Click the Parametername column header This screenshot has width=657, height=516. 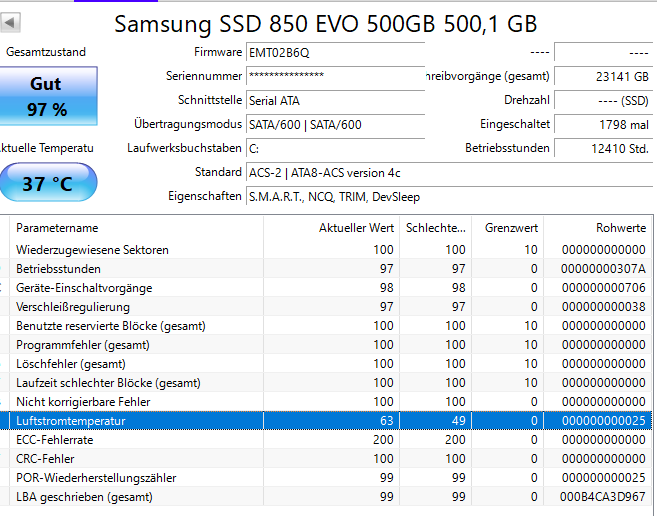pyautogui.click(x=137, y=228)
